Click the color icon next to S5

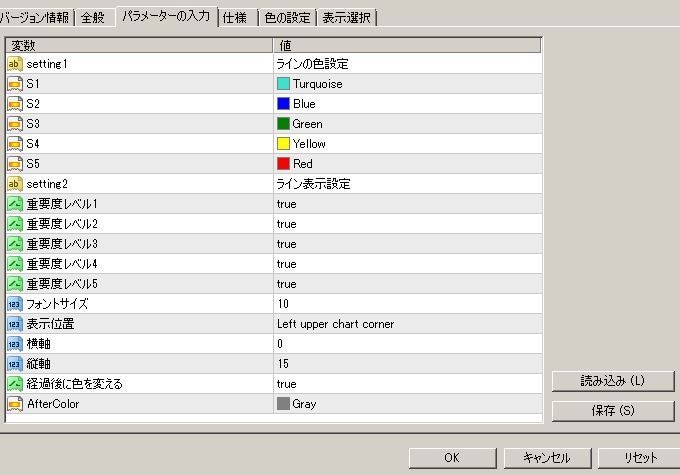(15, 164)
